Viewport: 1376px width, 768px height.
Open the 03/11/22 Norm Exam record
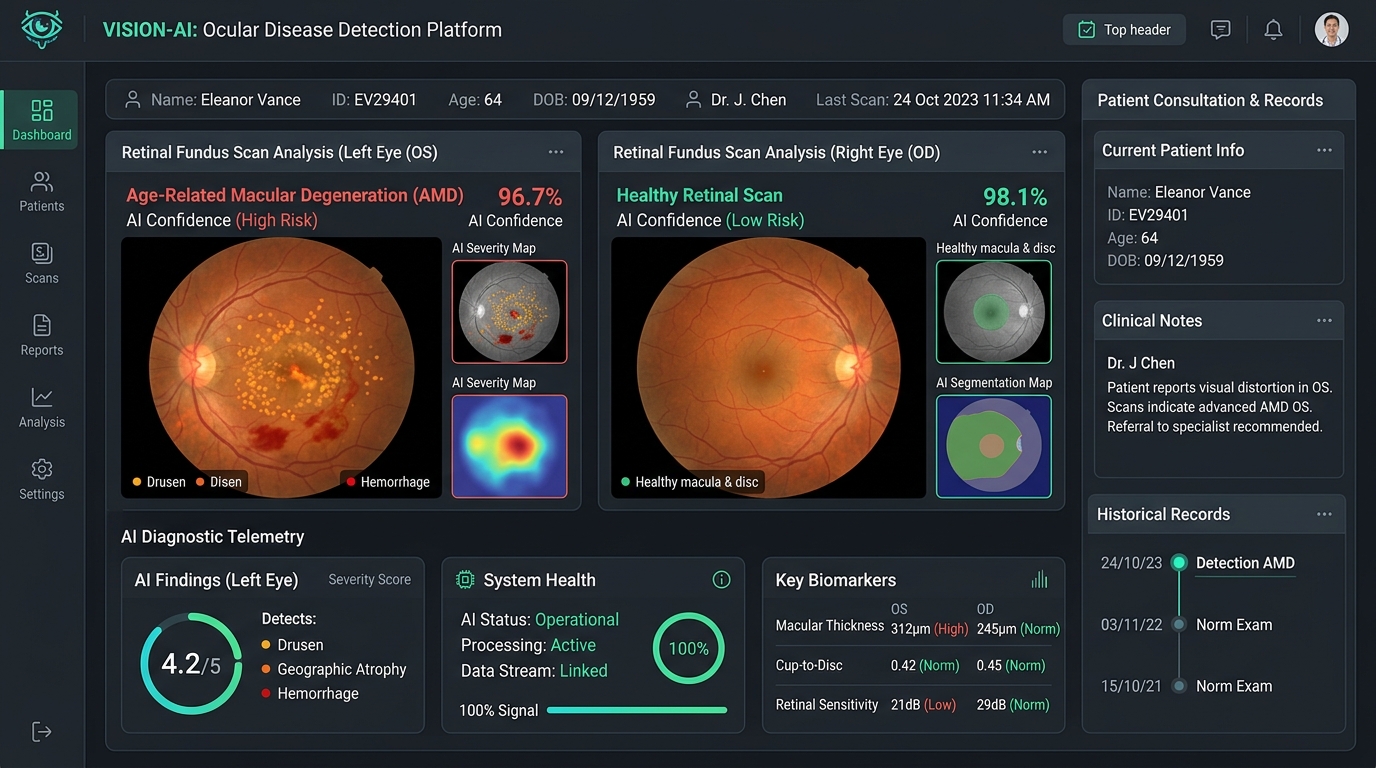pyautogui.click(x=1234, y=625)
